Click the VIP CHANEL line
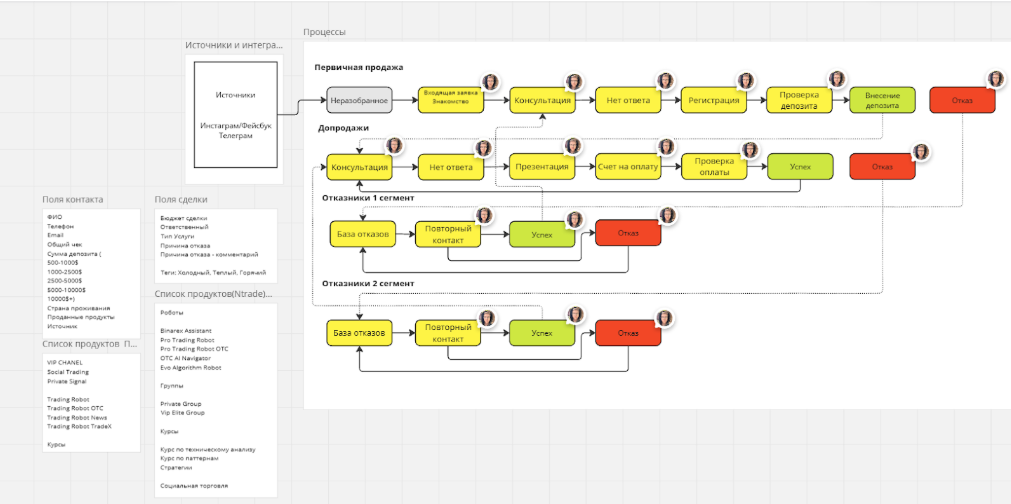This screenshot has width=1011, height=504. click(x=64, y=362)
